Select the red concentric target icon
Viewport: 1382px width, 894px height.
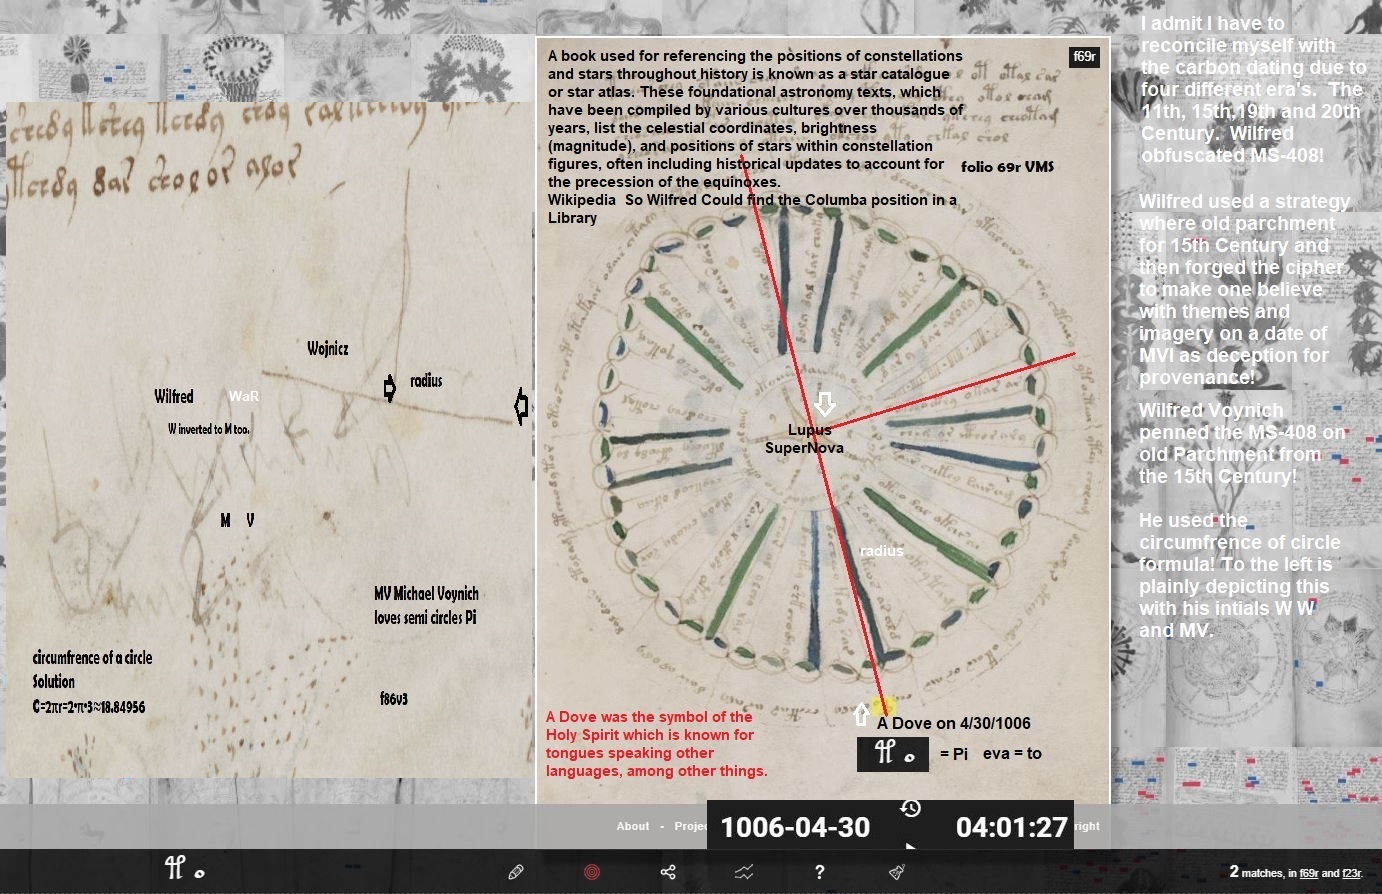click(x=592, y=872)
